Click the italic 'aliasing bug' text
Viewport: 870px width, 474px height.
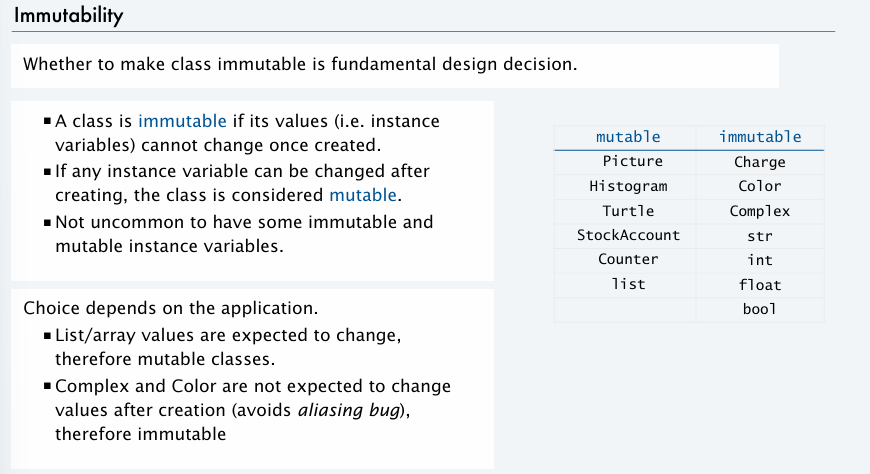tap(349, 410)
